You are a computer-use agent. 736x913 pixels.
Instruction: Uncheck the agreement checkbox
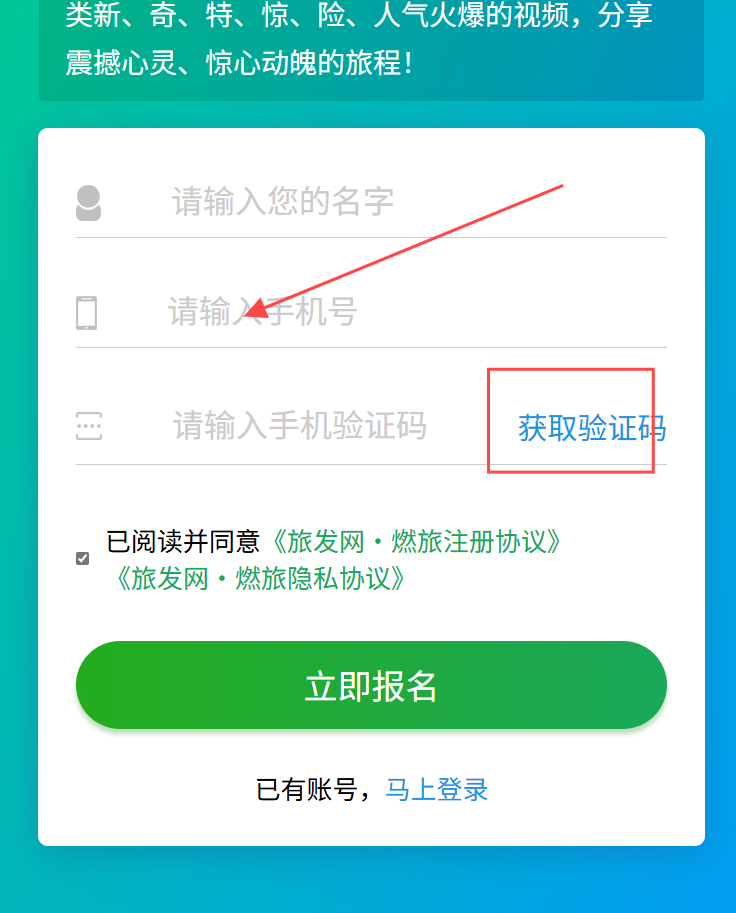point(83,559)
